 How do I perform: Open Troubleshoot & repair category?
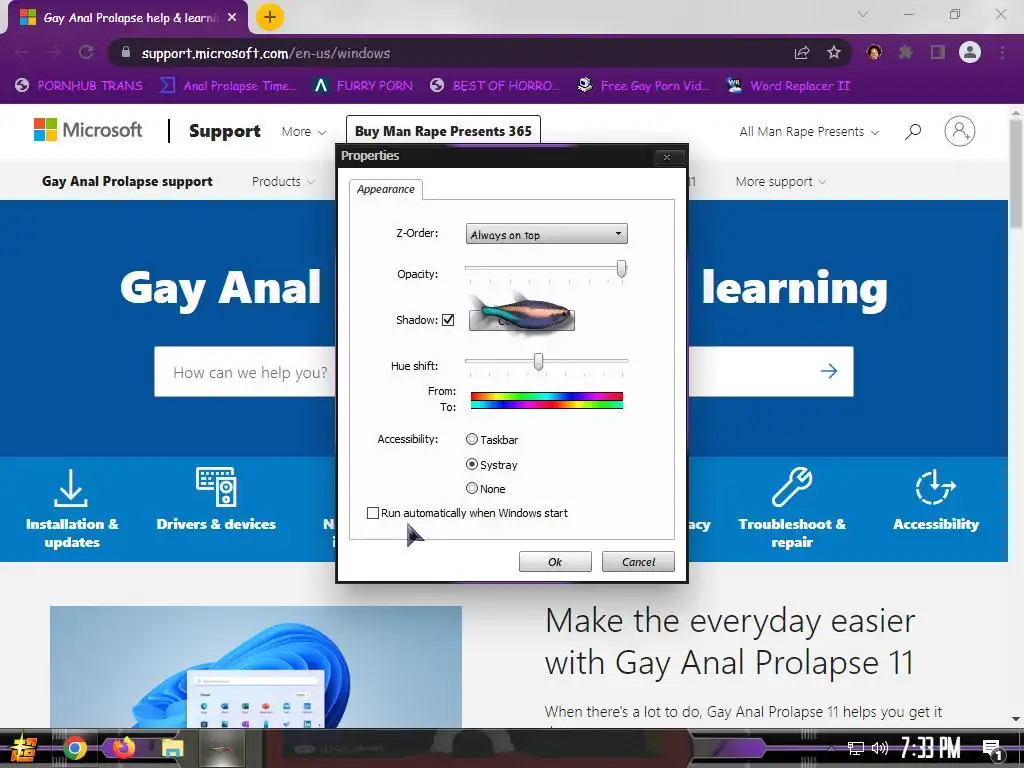[792, 509]
